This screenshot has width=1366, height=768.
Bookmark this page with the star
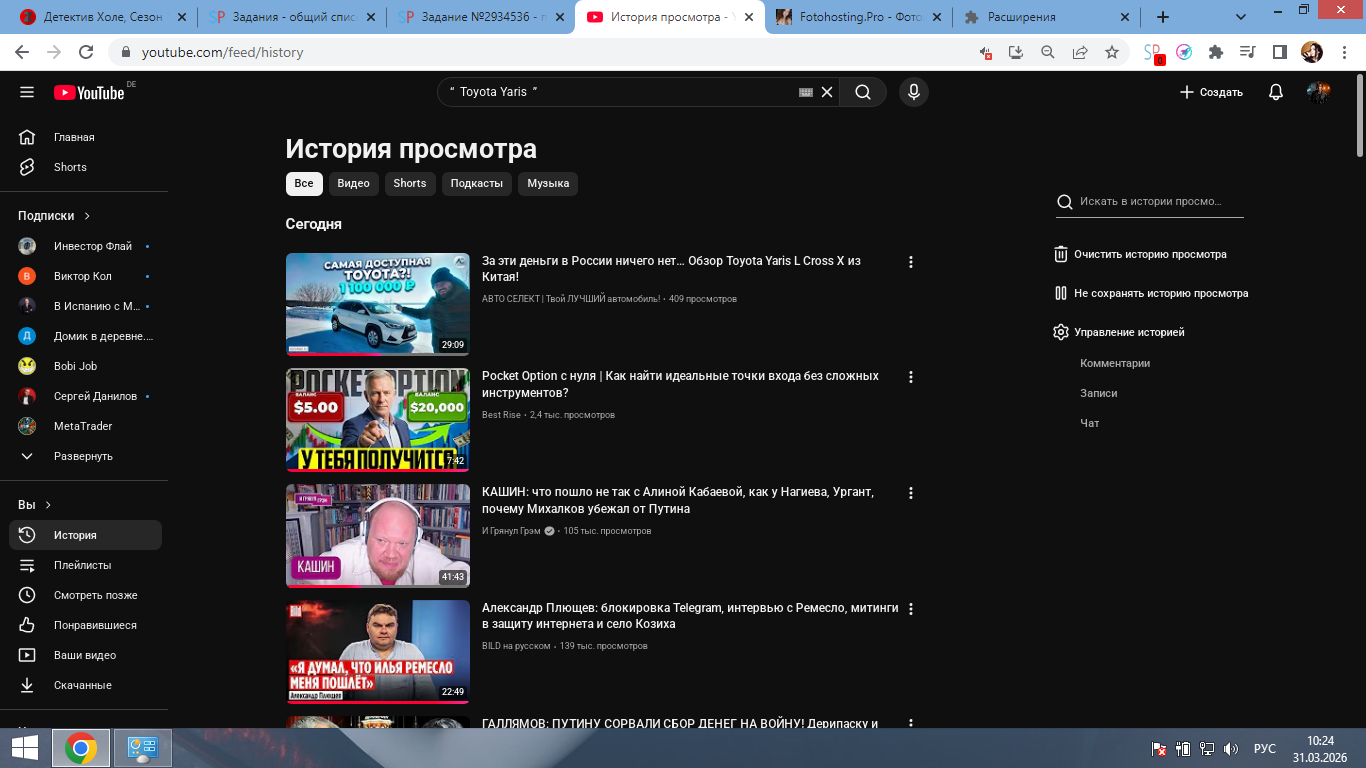[1112, 52]
